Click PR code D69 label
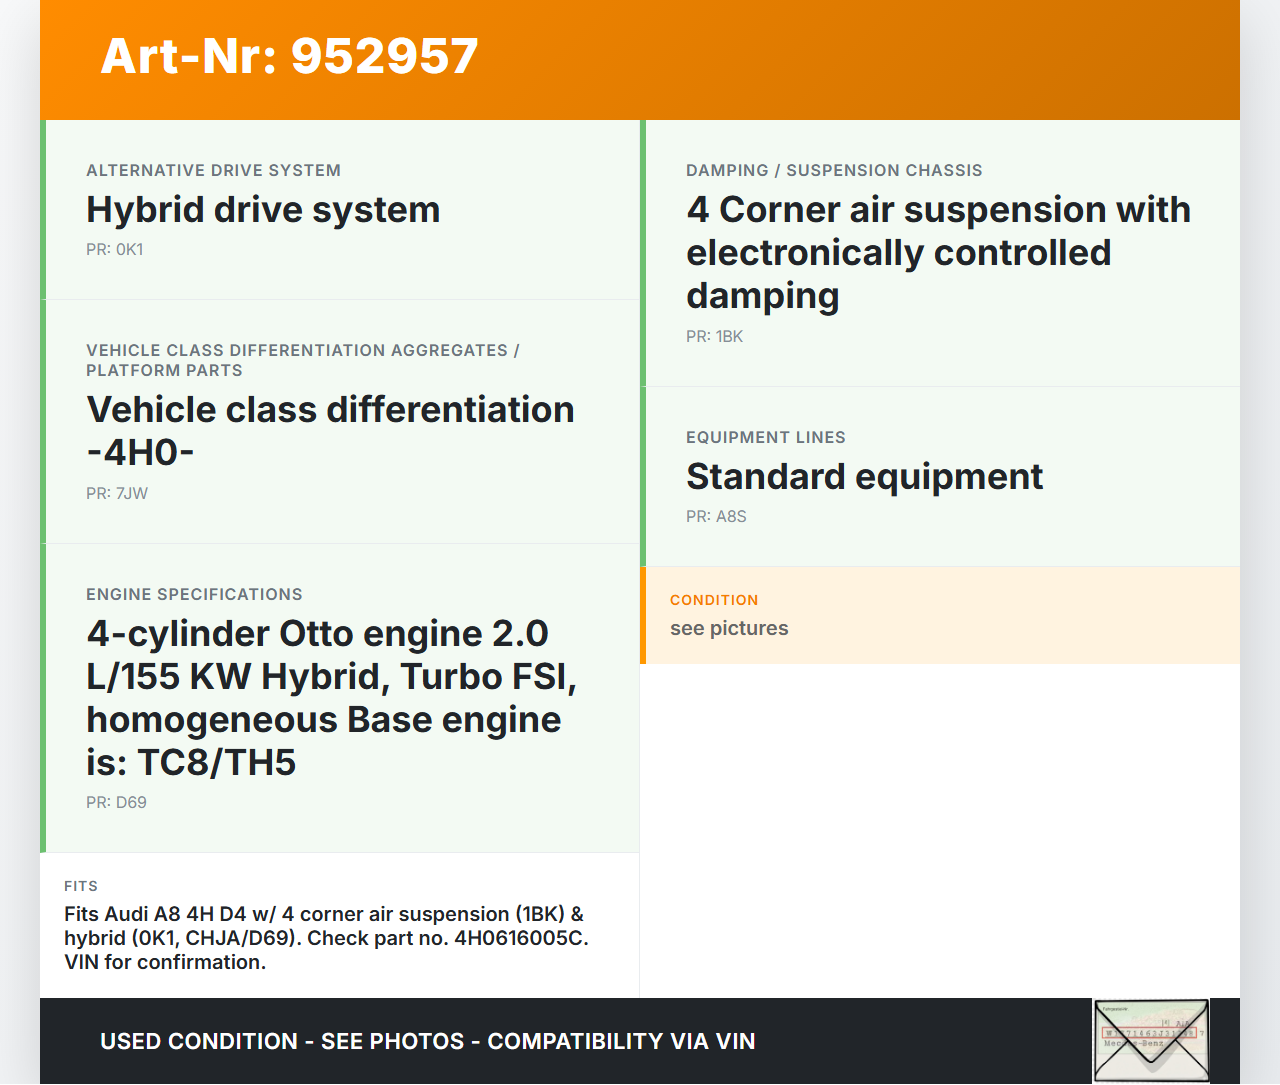The height and width of the screenshot is (1085, 1280). [x=116, y=803]
